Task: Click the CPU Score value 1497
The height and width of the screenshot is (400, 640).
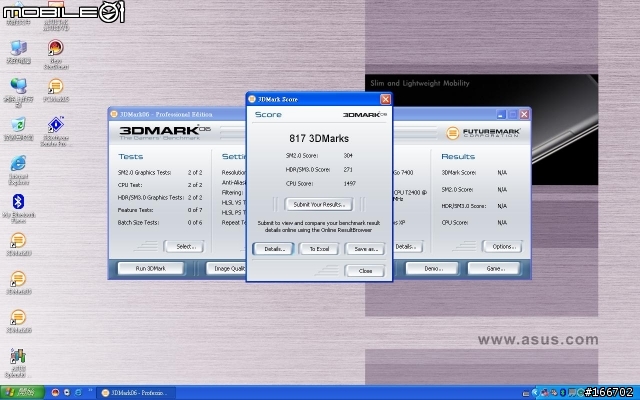Action: point(349,184)
